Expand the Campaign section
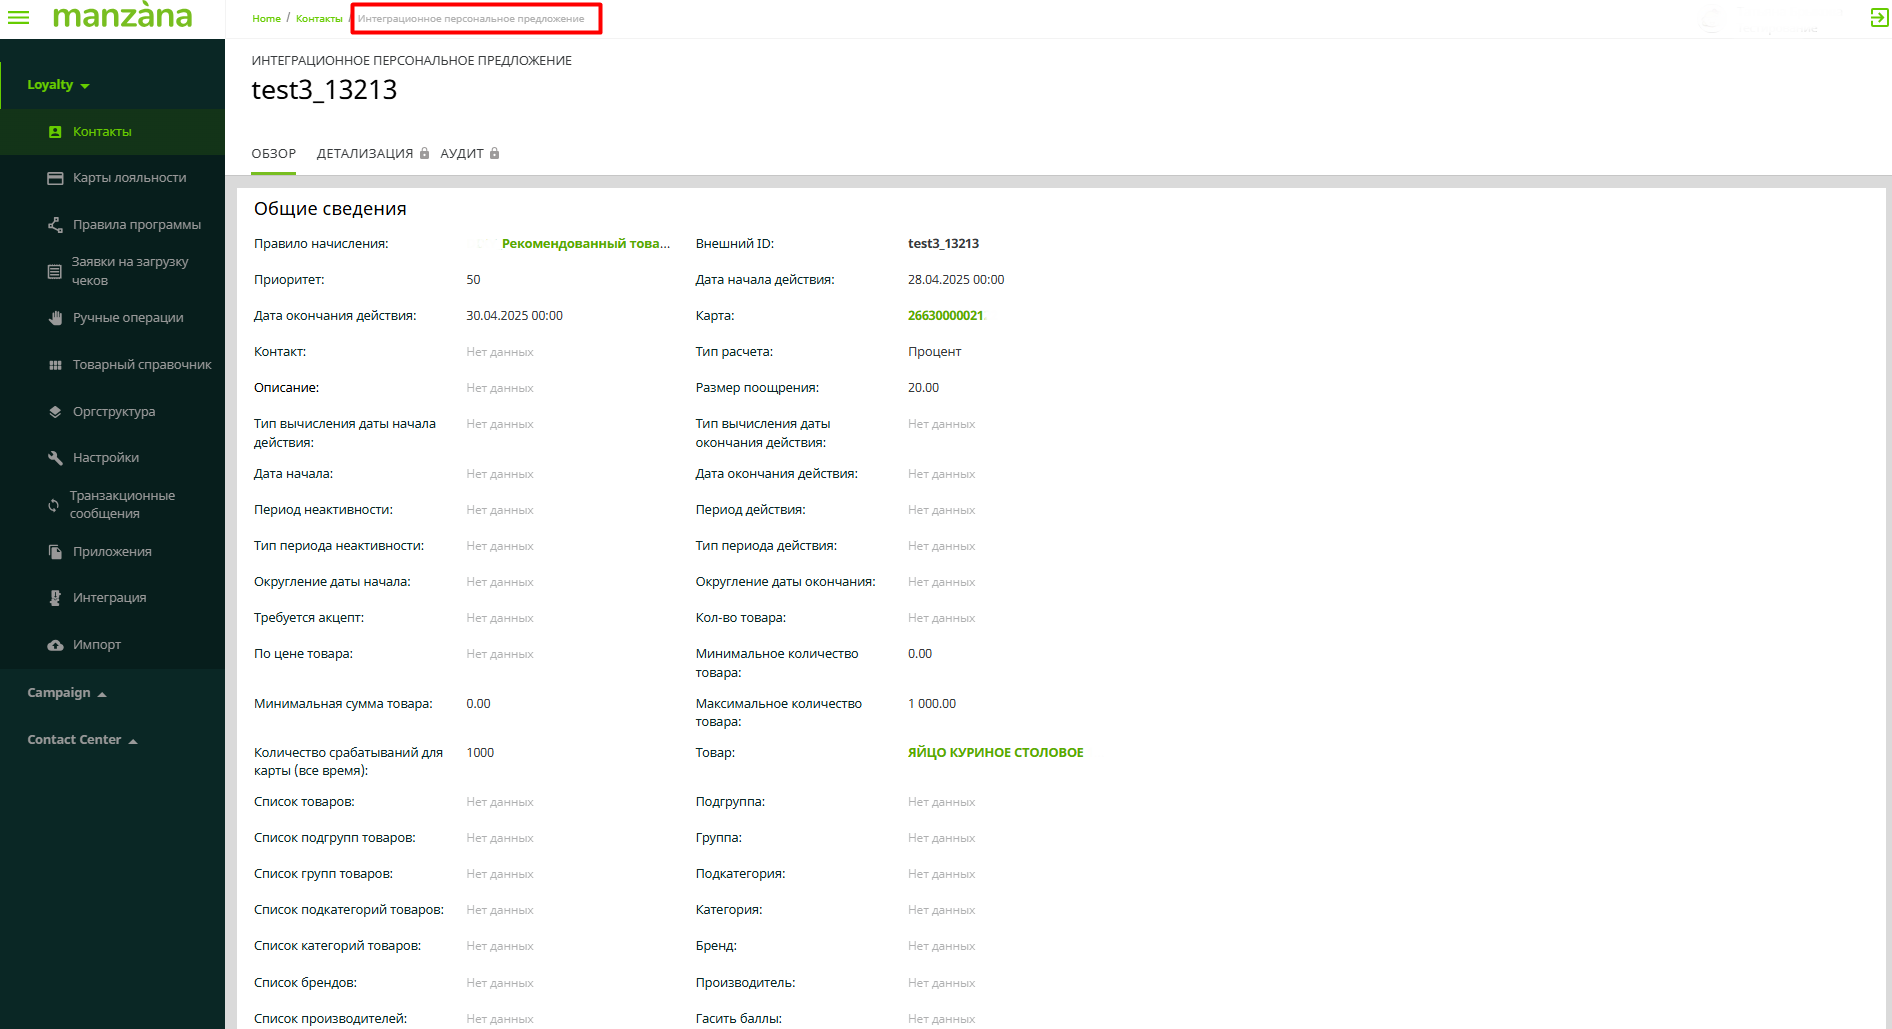The height and width of the screenshot is (1029, 1892). tap(66, 693)
